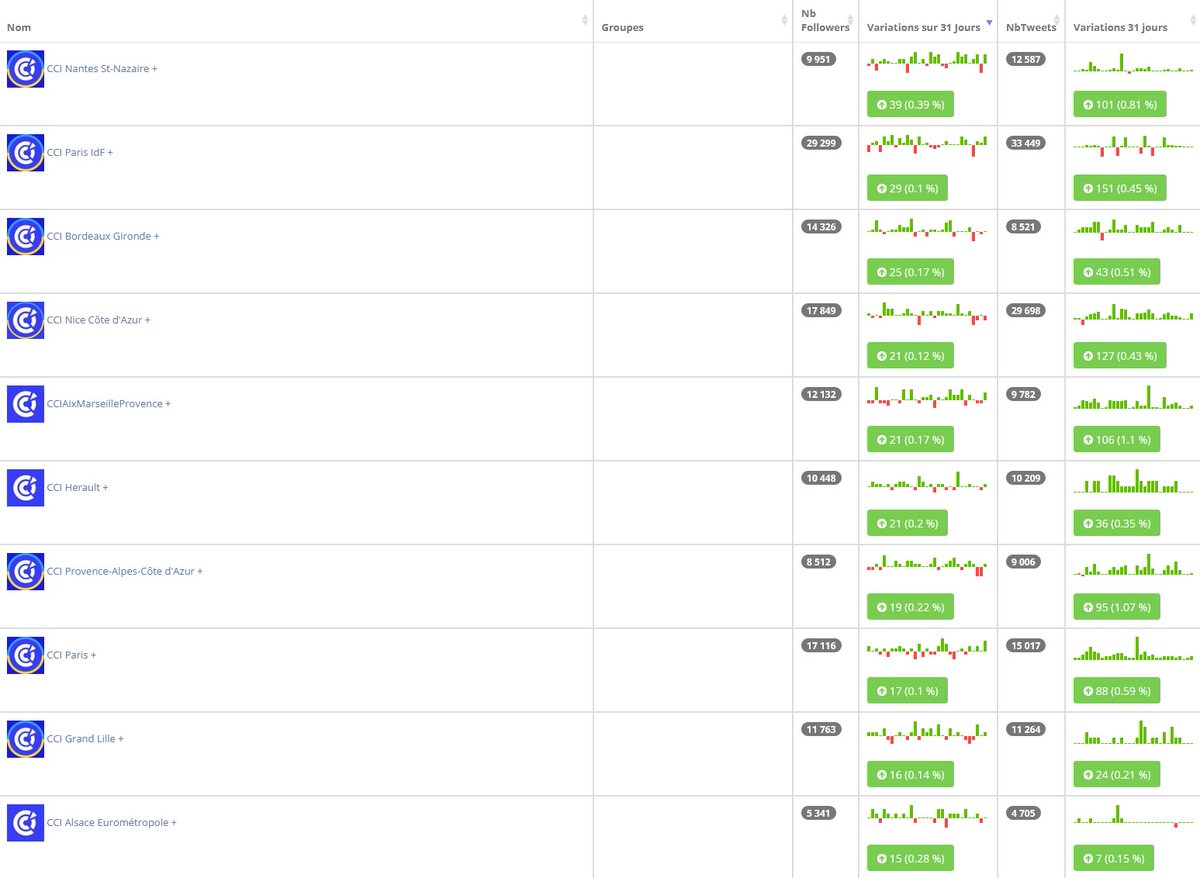The image size is (1200, 878).
Task: Click the 19 (0.22 %) followers variation badge
Action: (910, 607)
